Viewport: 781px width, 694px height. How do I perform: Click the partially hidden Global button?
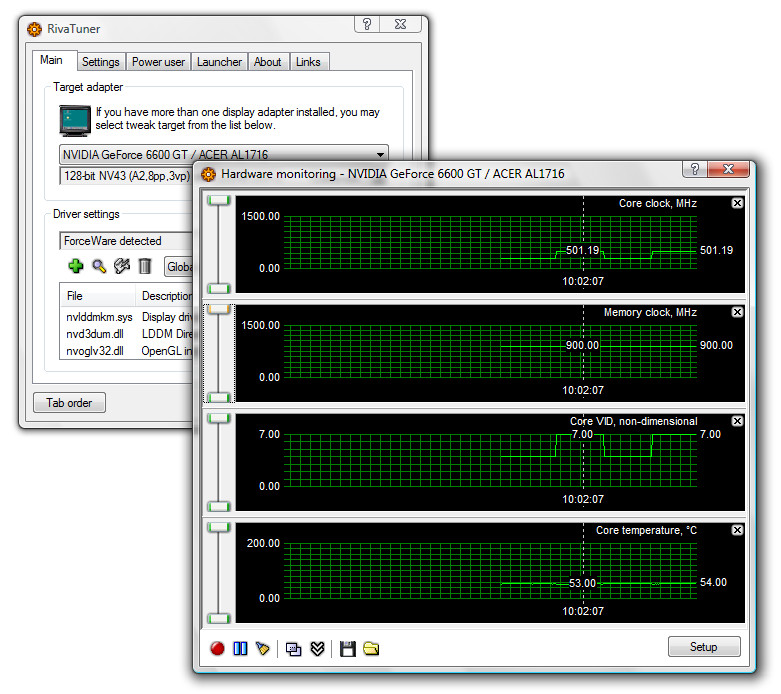click(178, 267)
